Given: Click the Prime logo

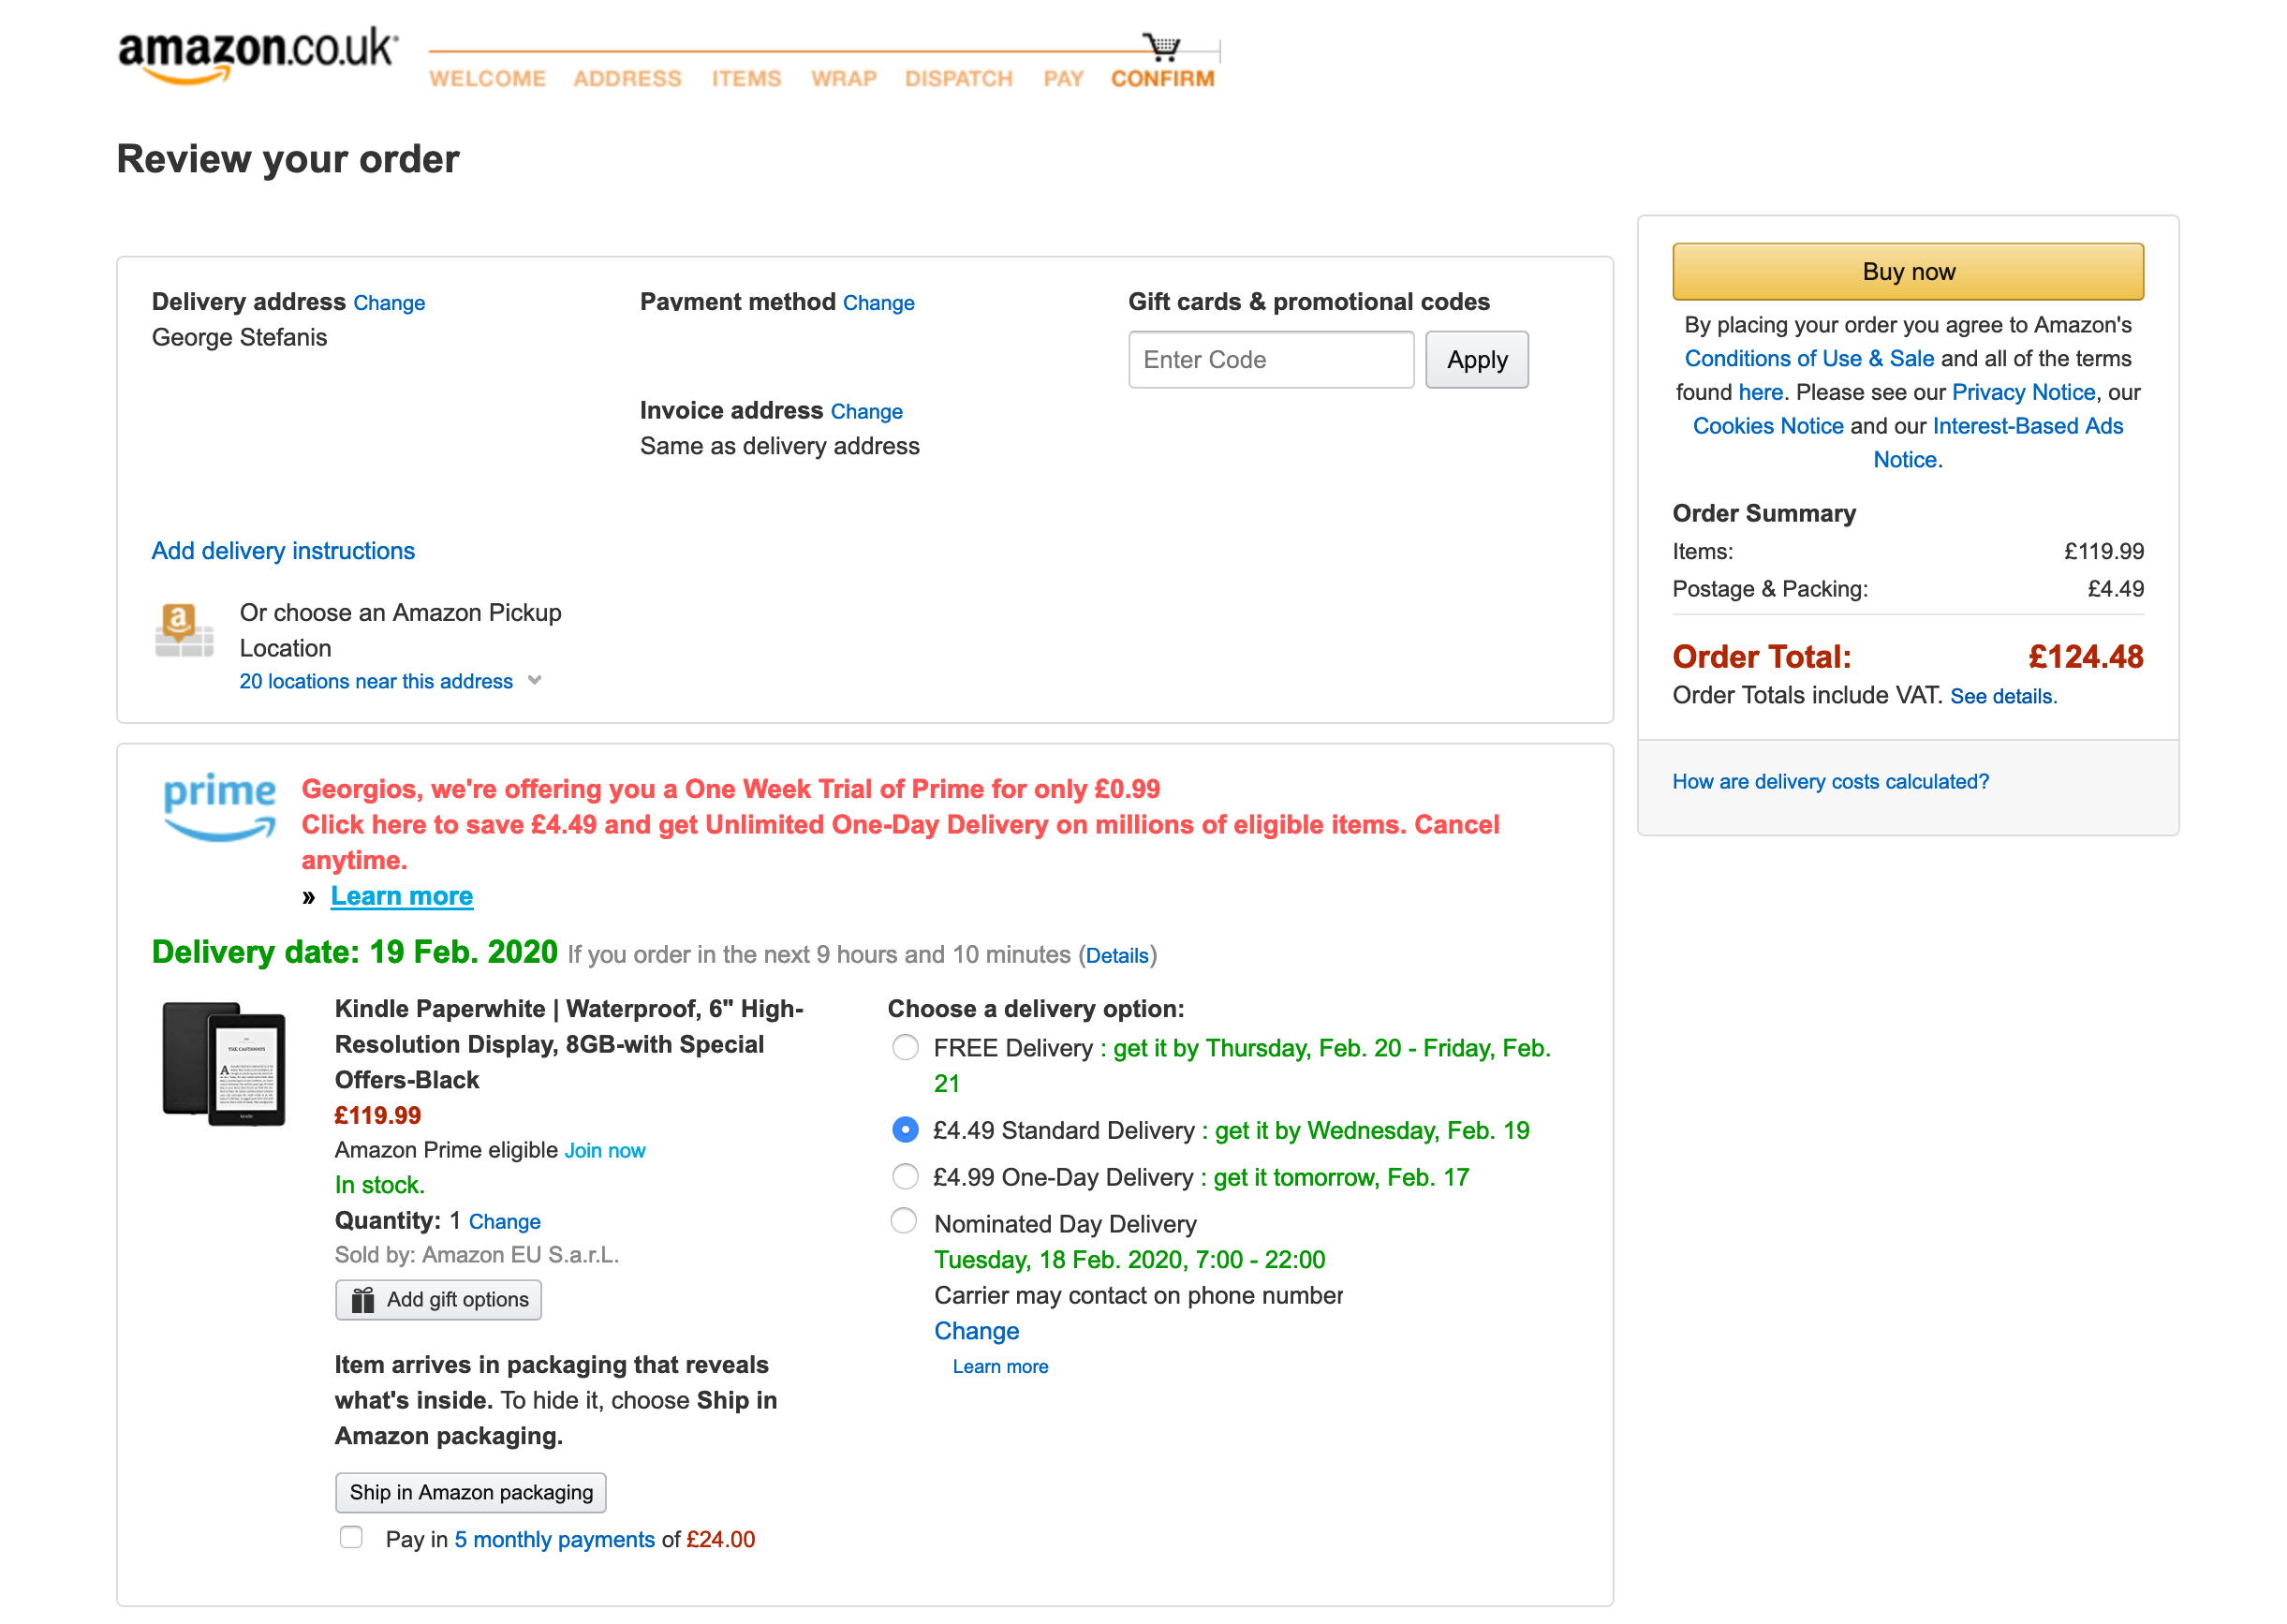Looking at the screenshot, I should tap(219, 806).
